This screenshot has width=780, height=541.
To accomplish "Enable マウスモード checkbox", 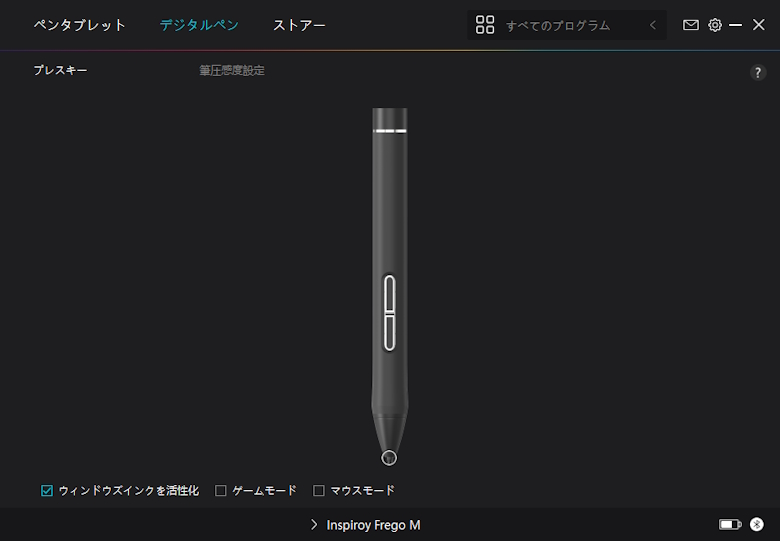I will point(318,491).
